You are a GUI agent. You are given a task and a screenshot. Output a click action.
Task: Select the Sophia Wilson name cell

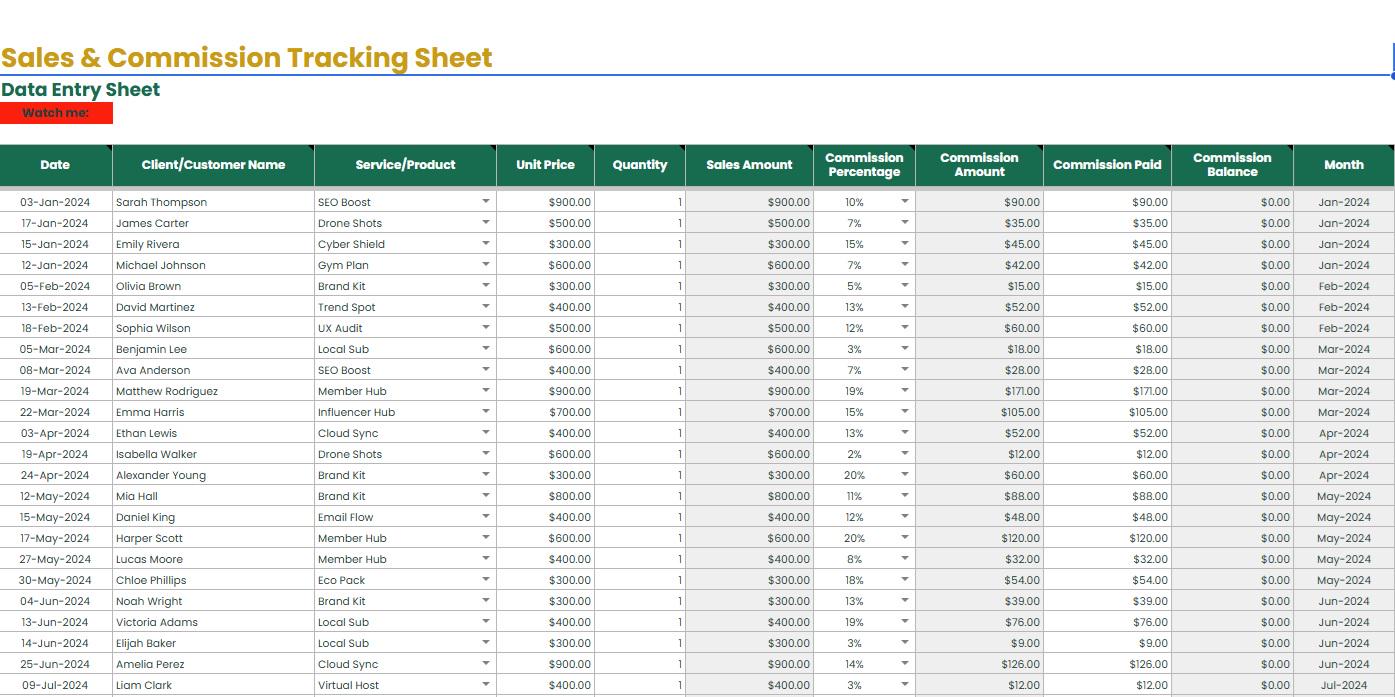213,328
